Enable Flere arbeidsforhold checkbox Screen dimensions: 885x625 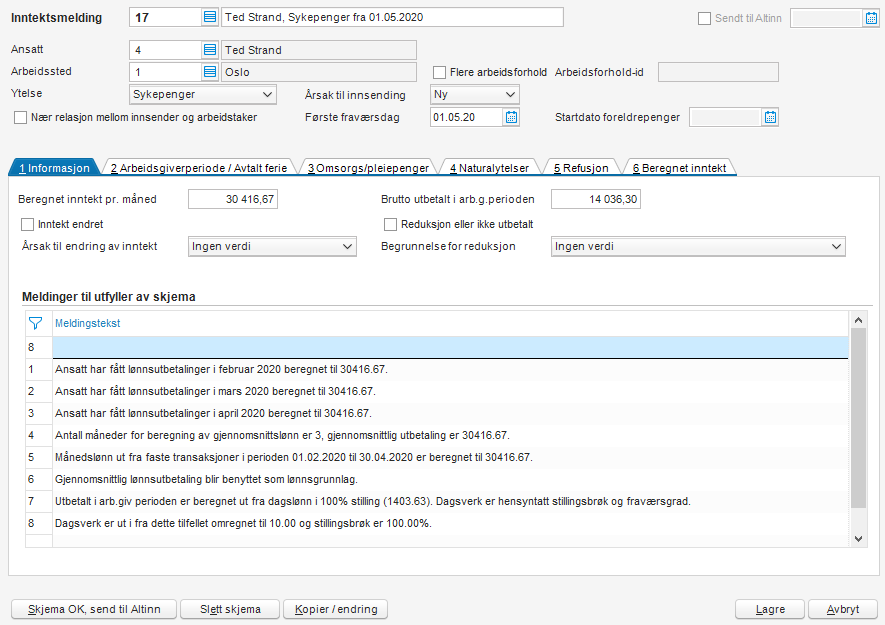[439, 72]
